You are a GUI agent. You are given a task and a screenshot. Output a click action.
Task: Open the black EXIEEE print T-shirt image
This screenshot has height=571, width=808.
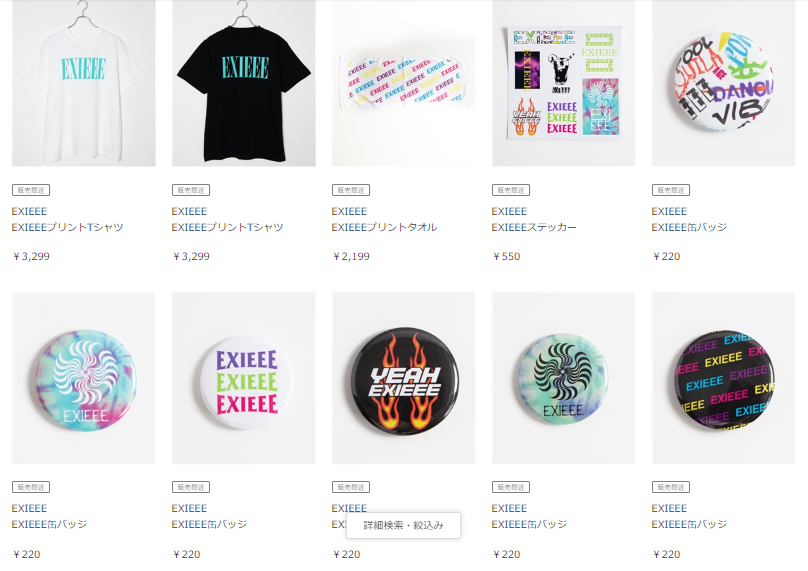click(x=244, y=83)
